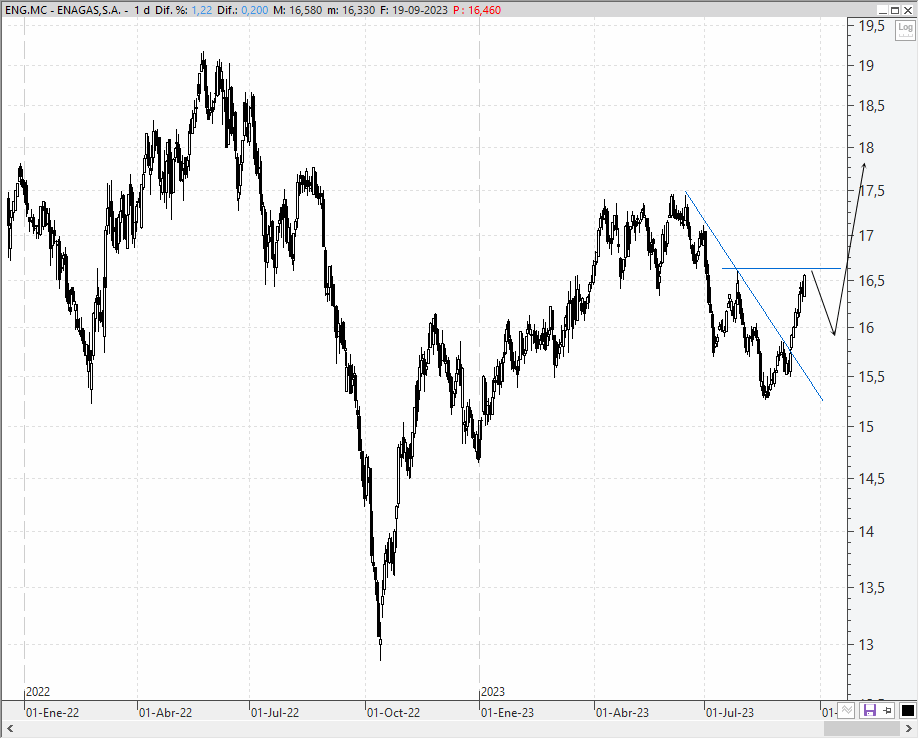Image resolution: width=919 pixels, height=739 pixels.
Task: Click the 18,5 price axis label
Action: (x=872, y=106)
